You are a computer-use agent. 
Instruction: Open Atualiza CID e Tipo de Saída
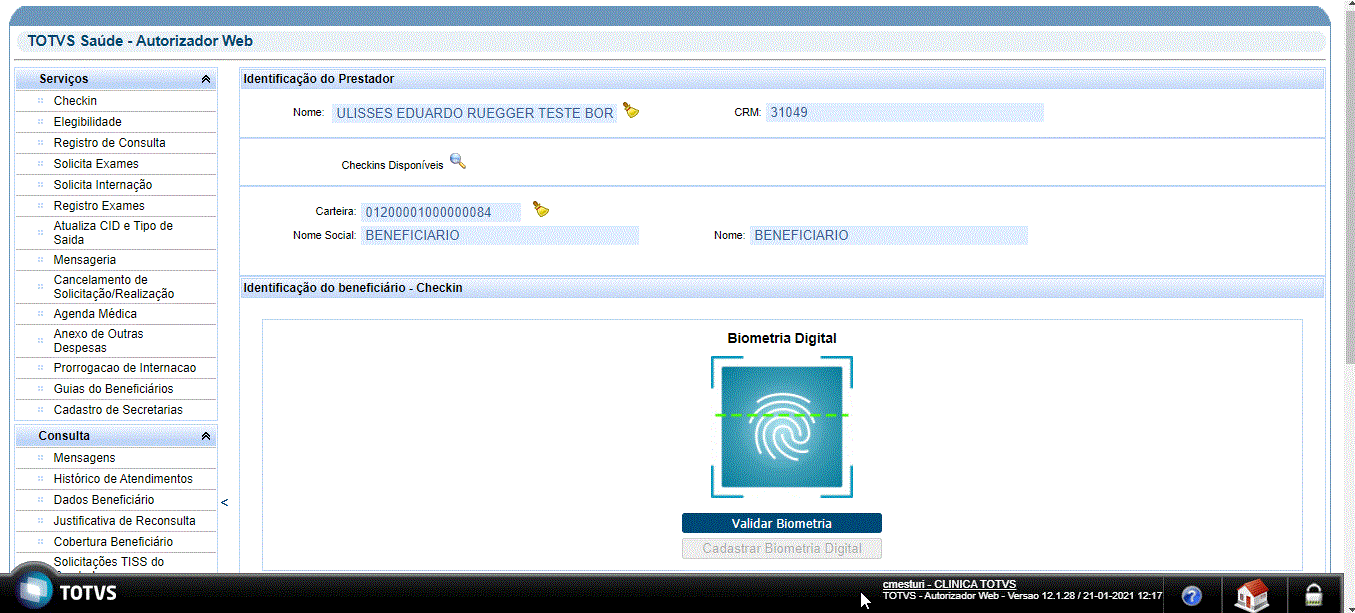point(113,233)
